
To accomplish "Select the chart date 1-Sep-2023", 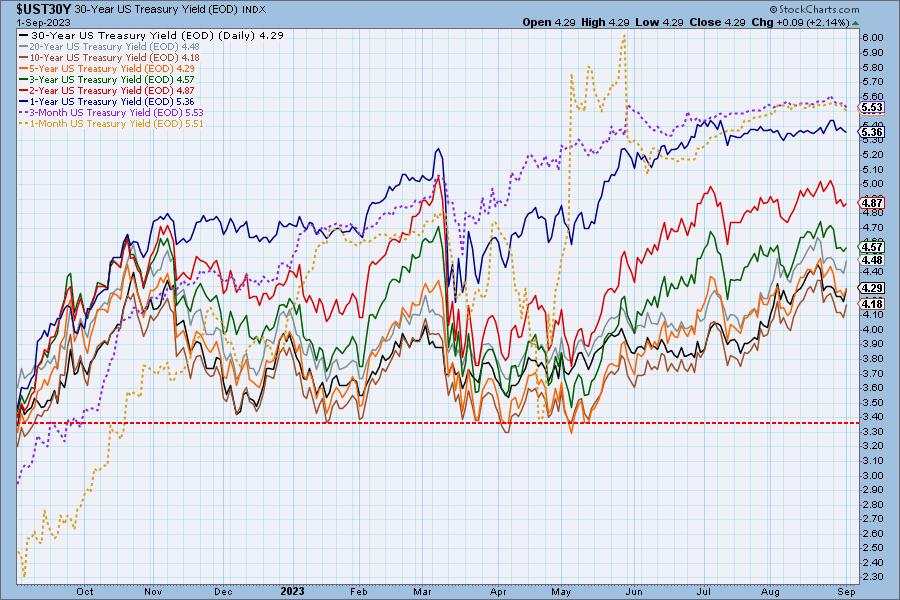I will coord(43,22).
